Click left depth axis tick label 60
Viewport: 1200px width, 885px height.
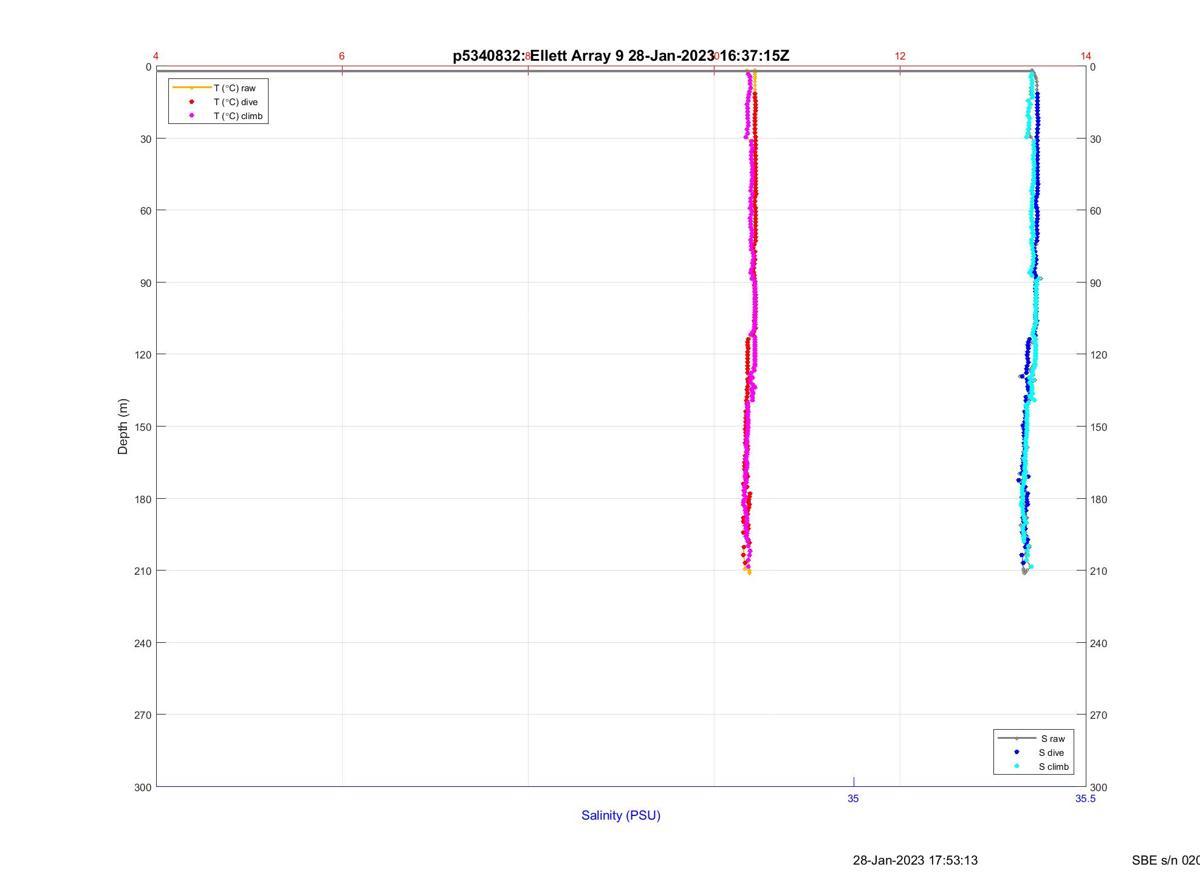pyautogui.click(x=145, y=211)
